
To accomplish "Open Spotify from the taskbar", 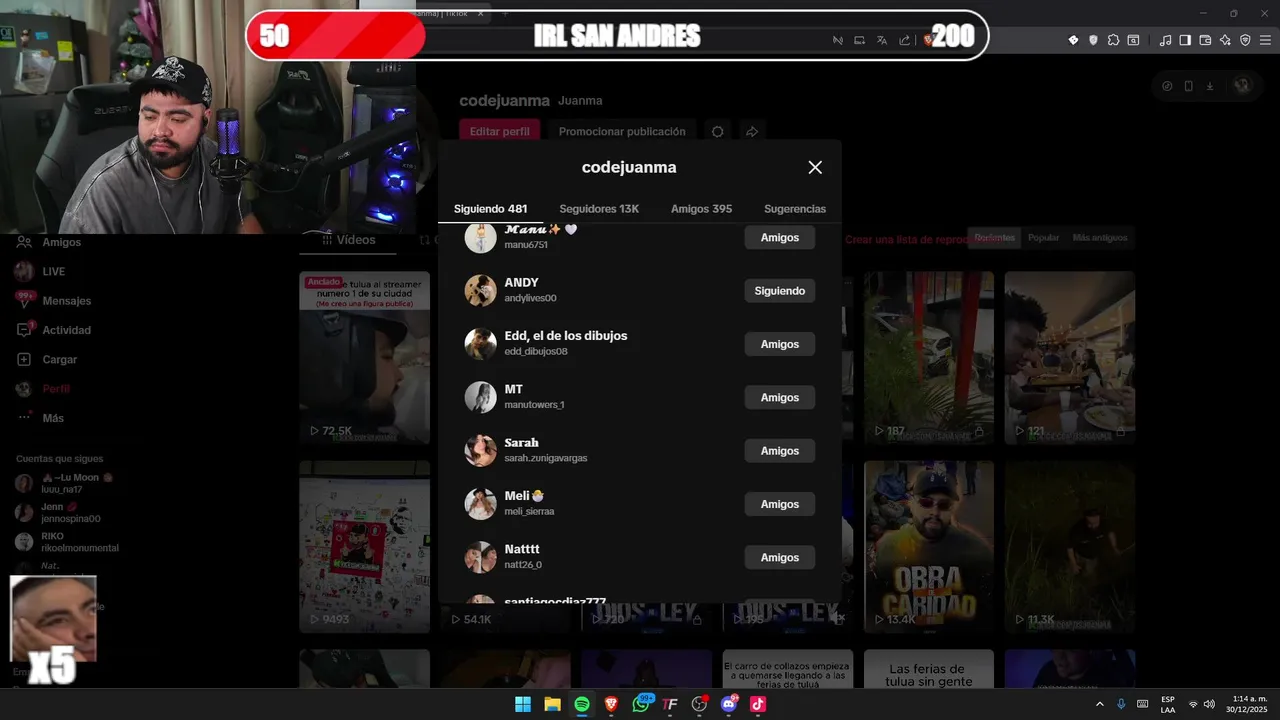I will coord(582,704).
